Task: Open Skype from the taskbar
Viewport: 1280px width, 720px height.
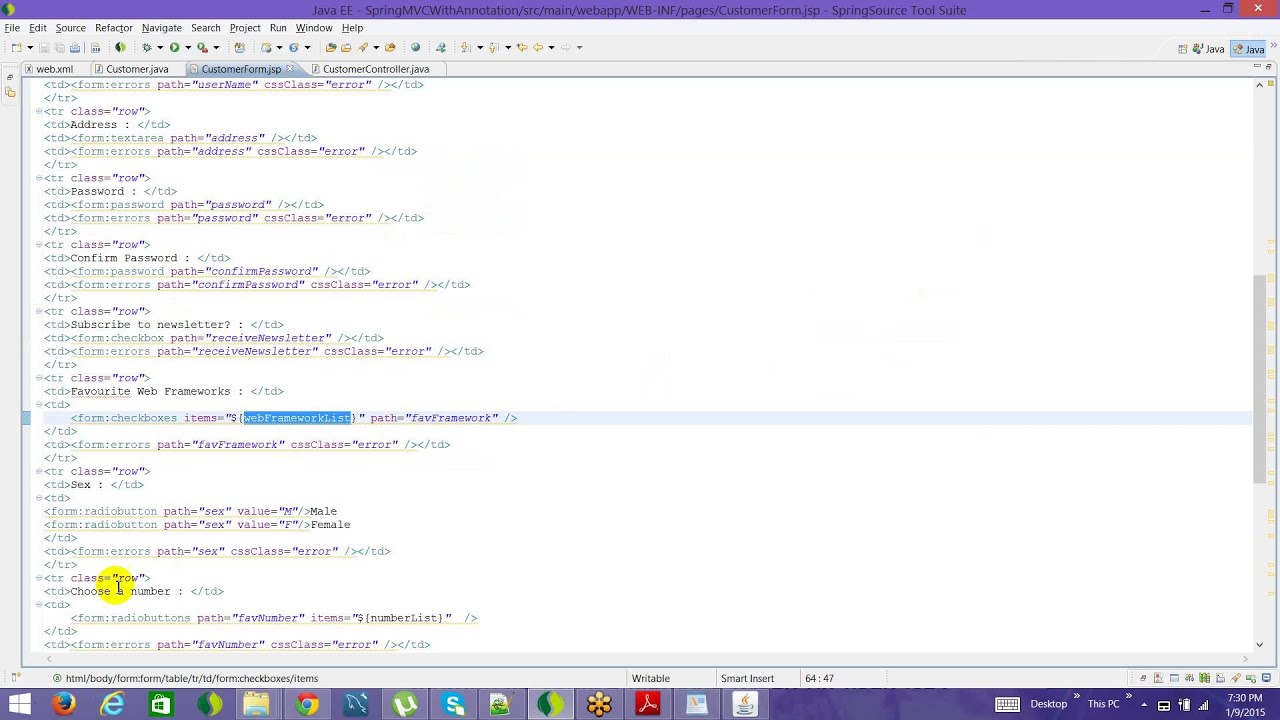Action: coord(453,704)
